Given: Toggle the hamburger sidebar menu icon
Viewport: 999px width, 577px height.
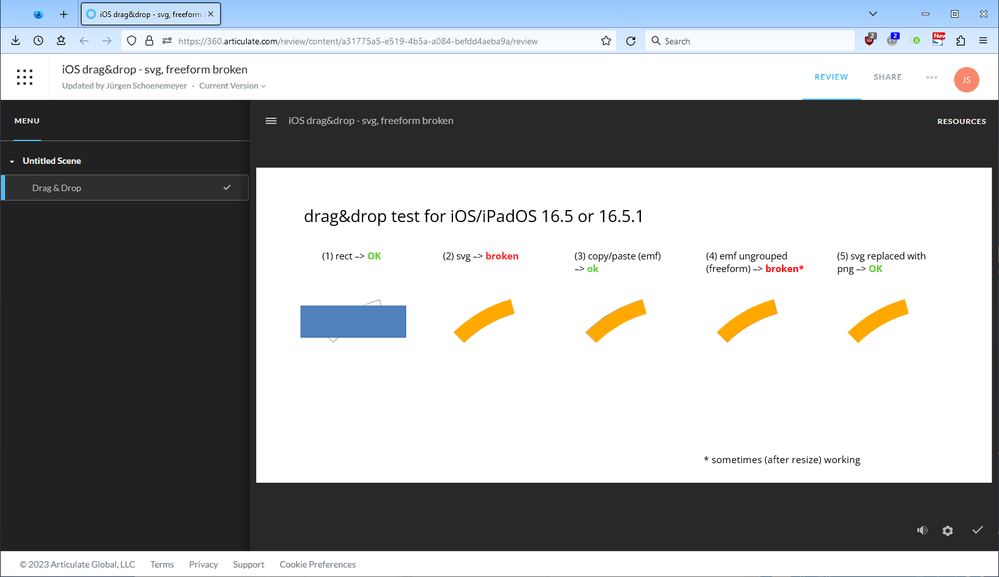Looking at the screenshot, I should pyautogui.click(x=271, y=120).
